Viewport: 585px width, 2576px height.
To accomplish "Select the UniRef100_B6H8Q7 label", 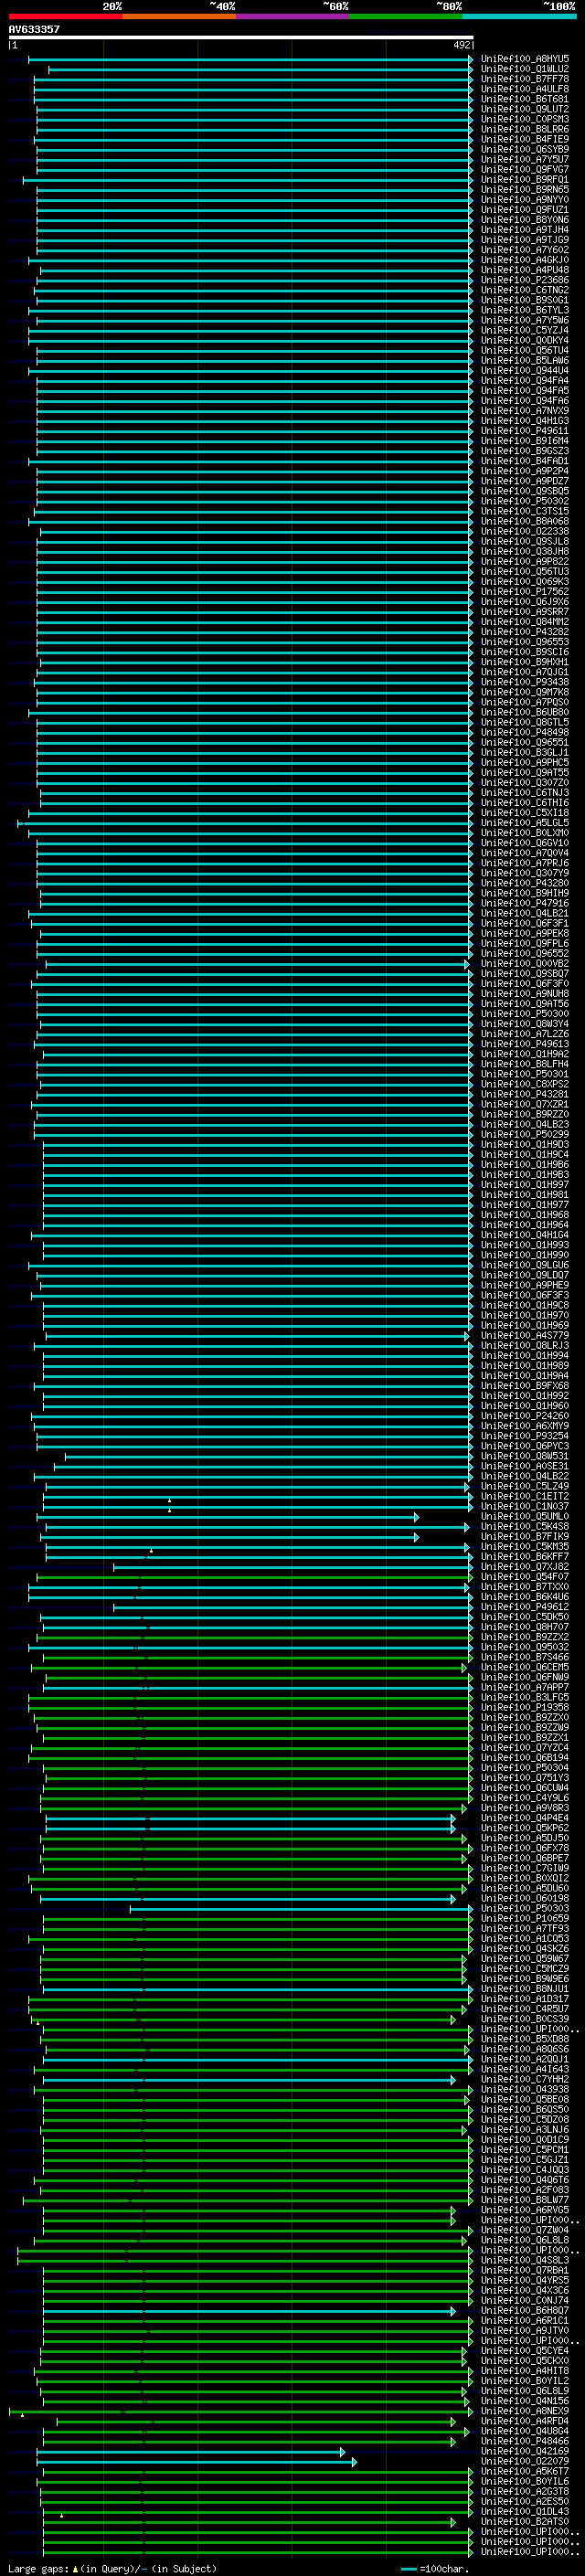I will 525,2310.
